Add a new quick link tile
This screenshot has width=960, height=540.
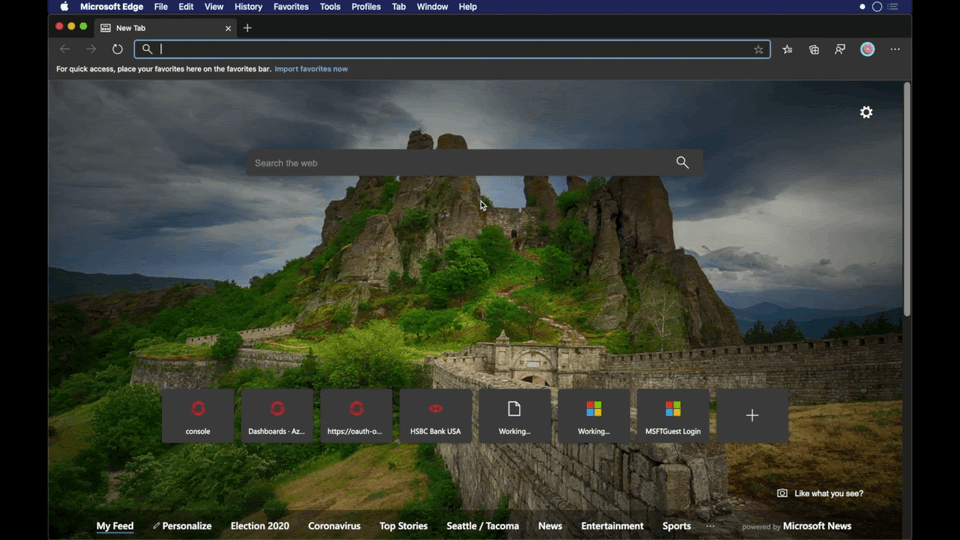tap(752, 415)
